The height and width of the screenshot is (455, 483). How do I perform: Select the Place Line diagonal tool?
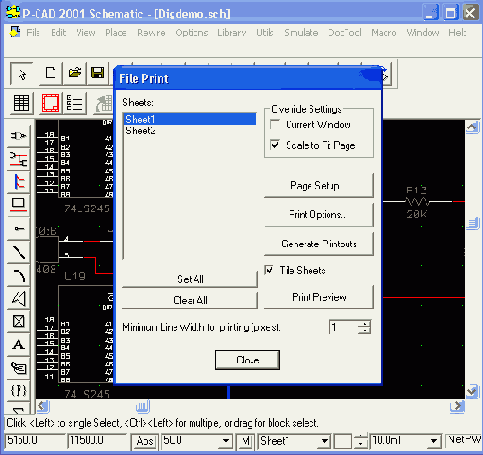coord(18,252)
